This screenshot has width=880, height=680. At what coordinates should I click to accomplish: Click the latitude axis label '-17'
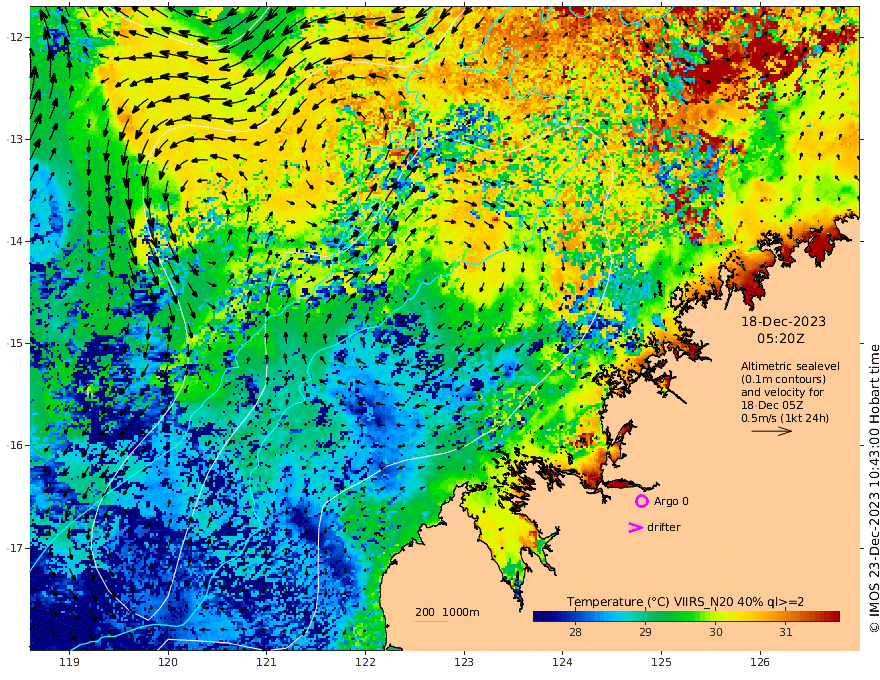click(16, 548)
